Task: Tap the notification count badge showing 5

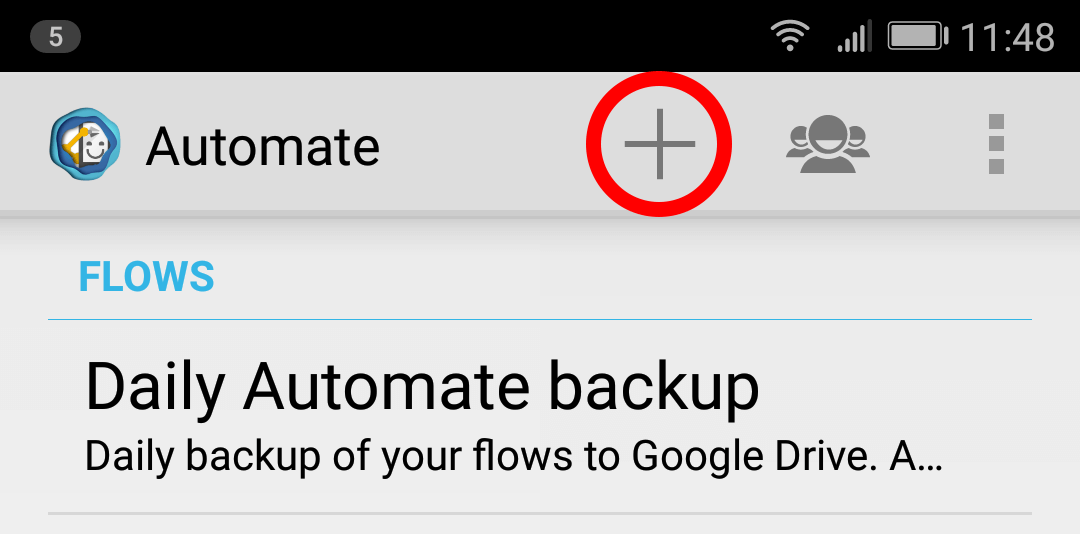Action: [56, 37]
